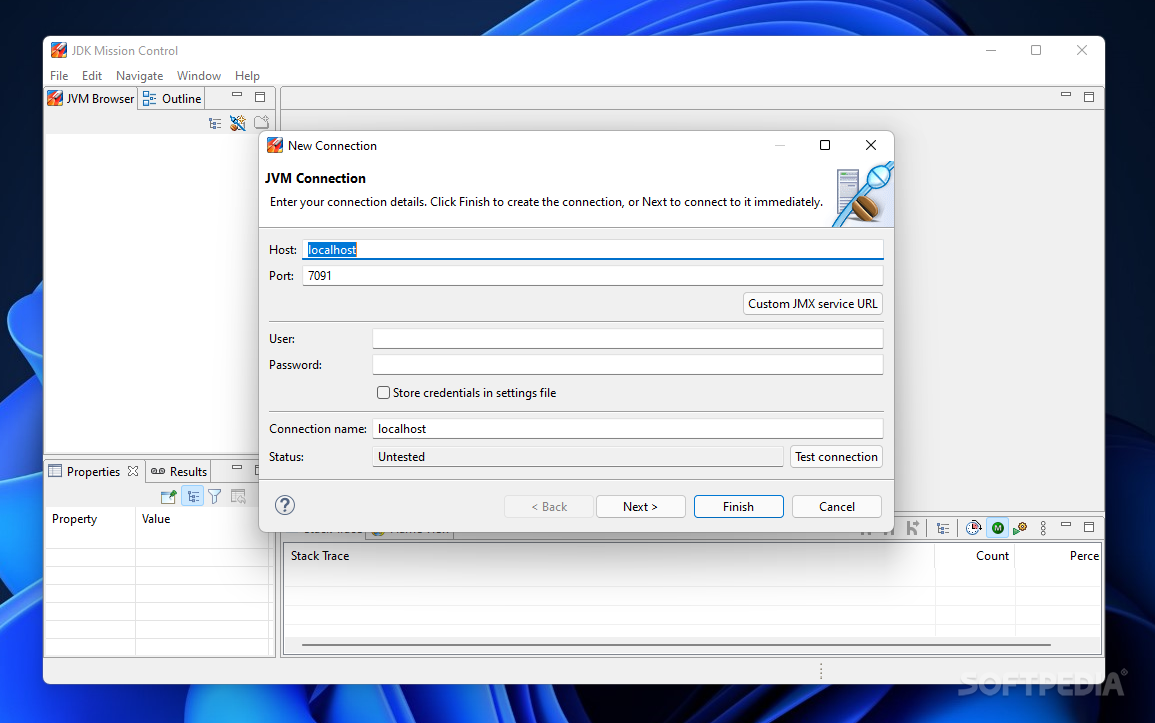Image resolution: width=1155 pixels, height=723 pixels.
Task: Click the Status field showing Untested
Action: click(x=578, y=456)
